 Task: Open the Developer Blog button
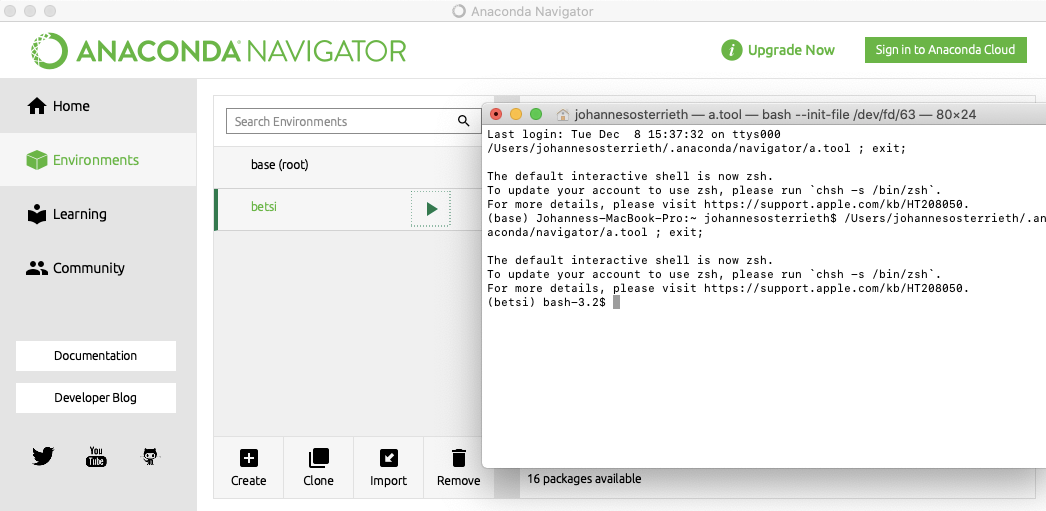pos(95,398)
